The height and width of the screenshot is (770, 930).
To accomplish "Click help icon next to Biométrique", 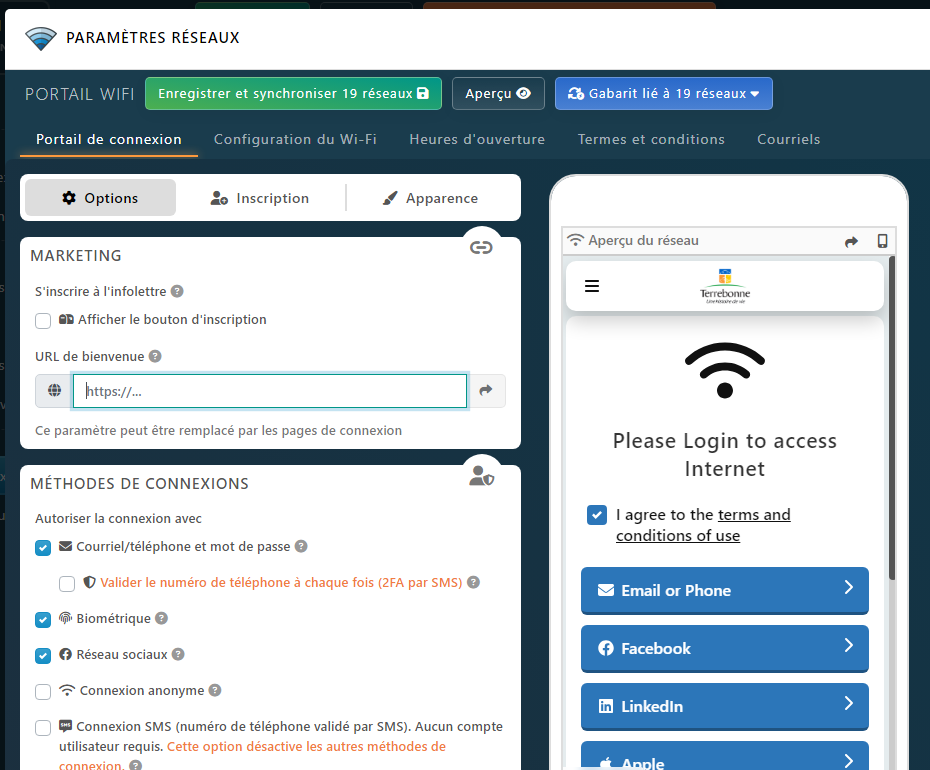I will tap(161, 619).
